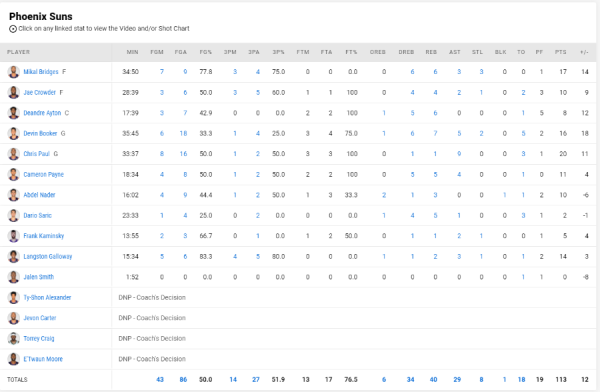Viewport: 600px width, 392px height.
Task: Click Jalen Smith's avatar photo
Action: pos(13,277)
